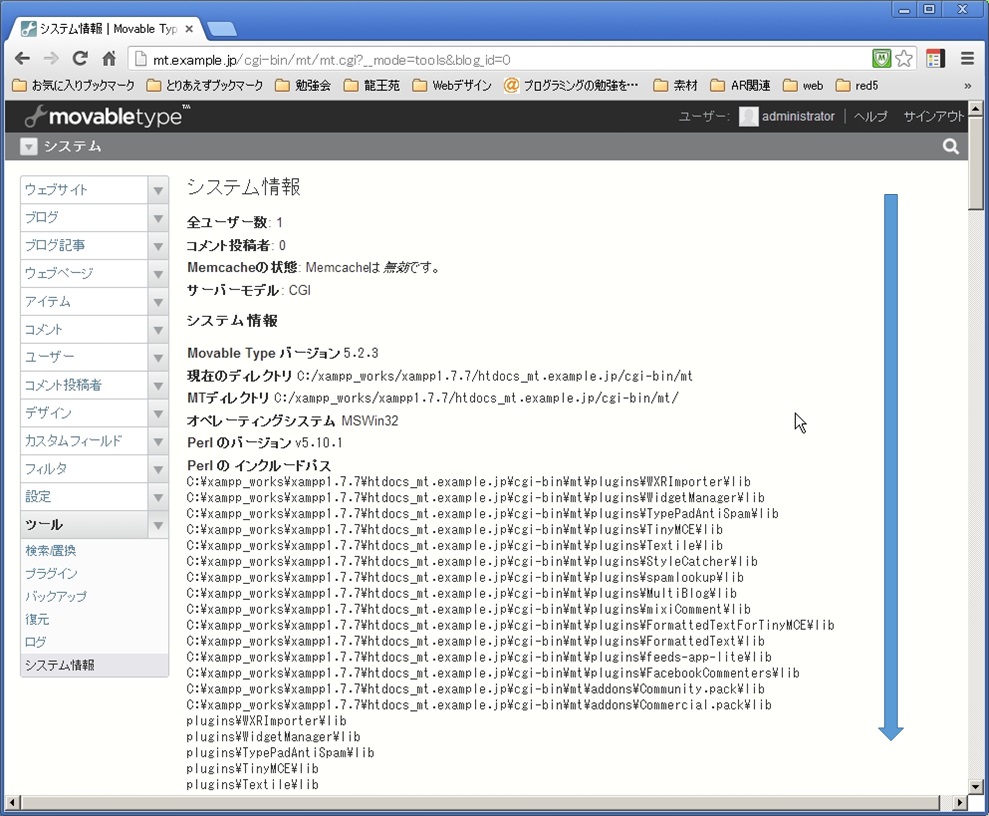Open the アイテム sidebar menu

(x=85, y=301)
